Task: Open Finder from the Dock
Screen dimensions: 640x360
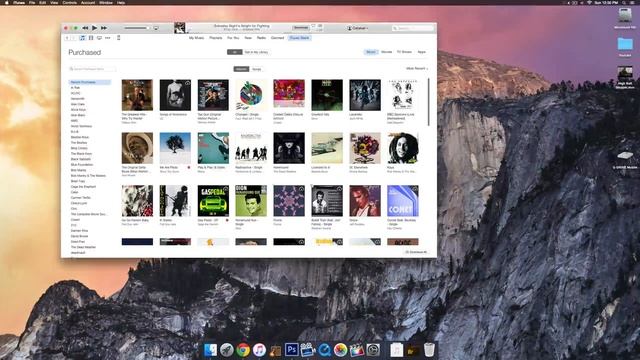Action: point(210,350)
